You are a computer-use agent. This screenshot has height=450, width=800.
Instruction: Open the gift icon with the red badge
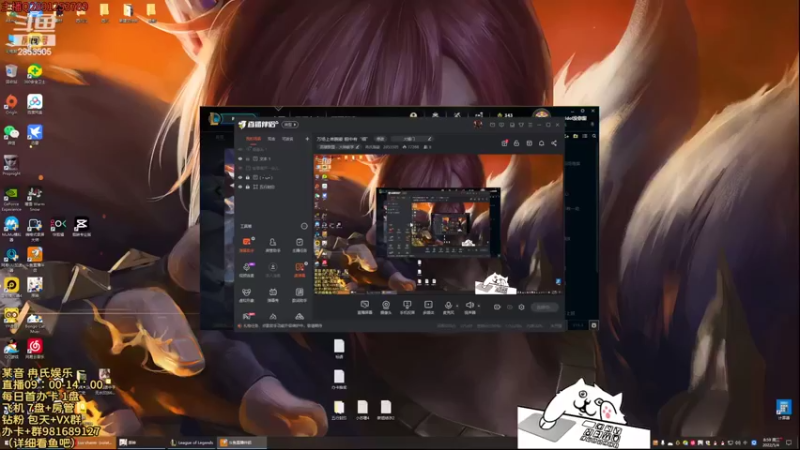[x=504, y=143]
